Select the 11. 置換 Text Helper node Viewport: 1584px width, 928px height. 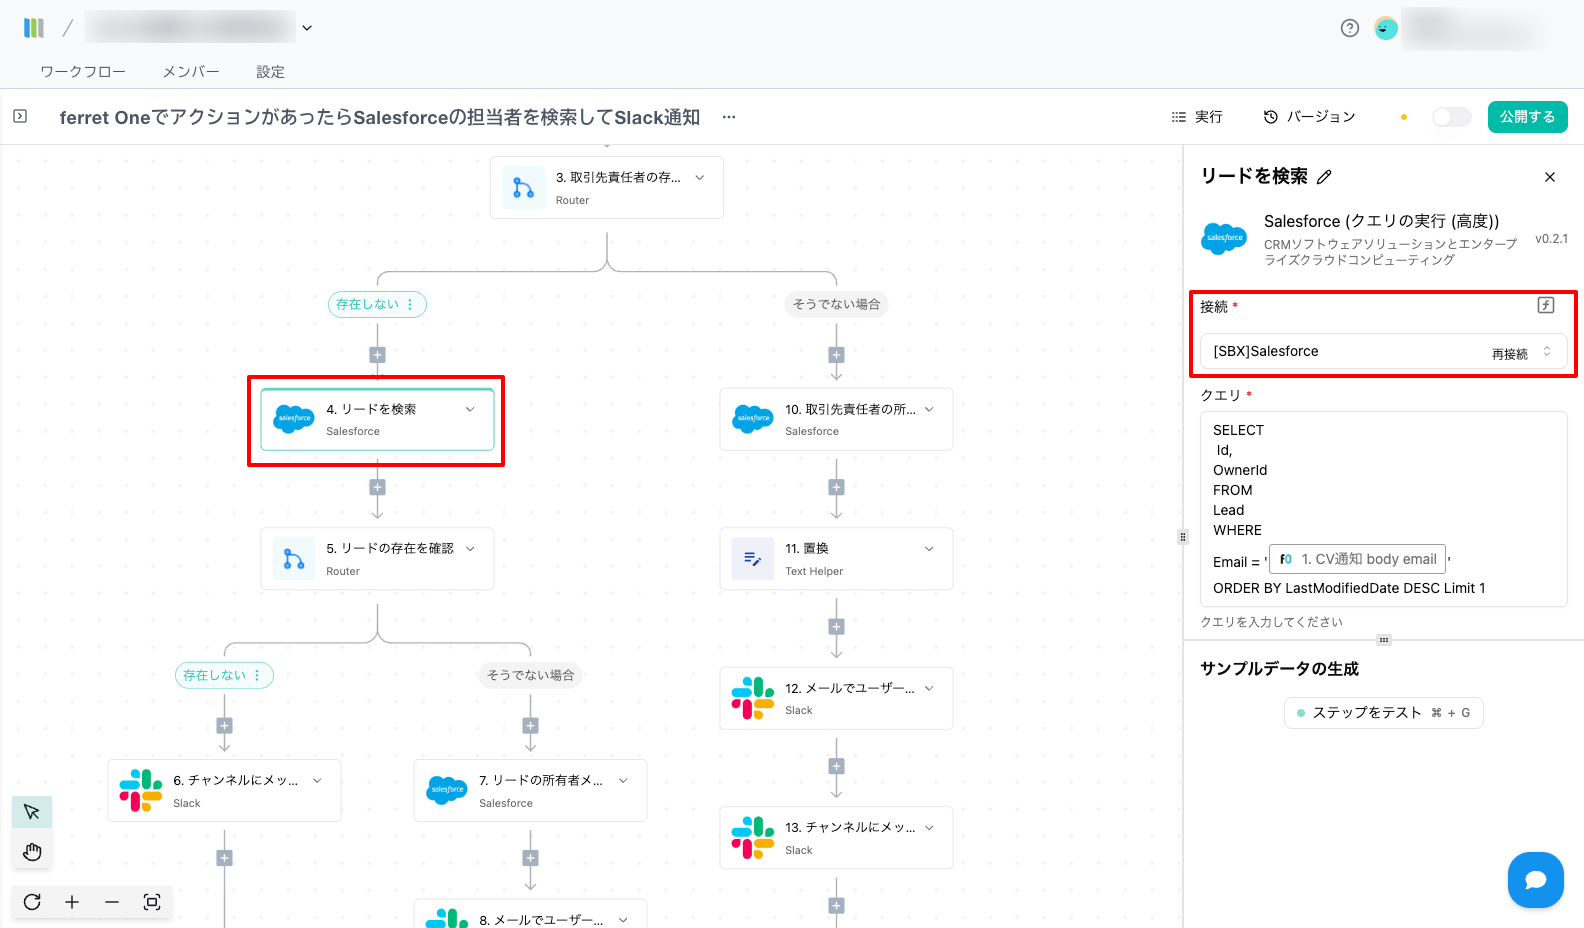(x=836, y=559)
